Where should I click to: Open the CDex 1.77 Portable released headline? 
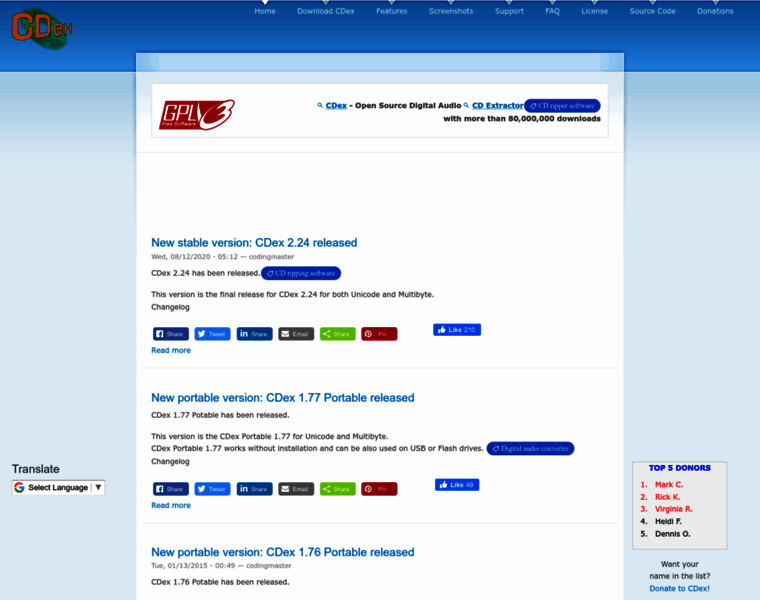pyautogui.click(x=283, y=398)
